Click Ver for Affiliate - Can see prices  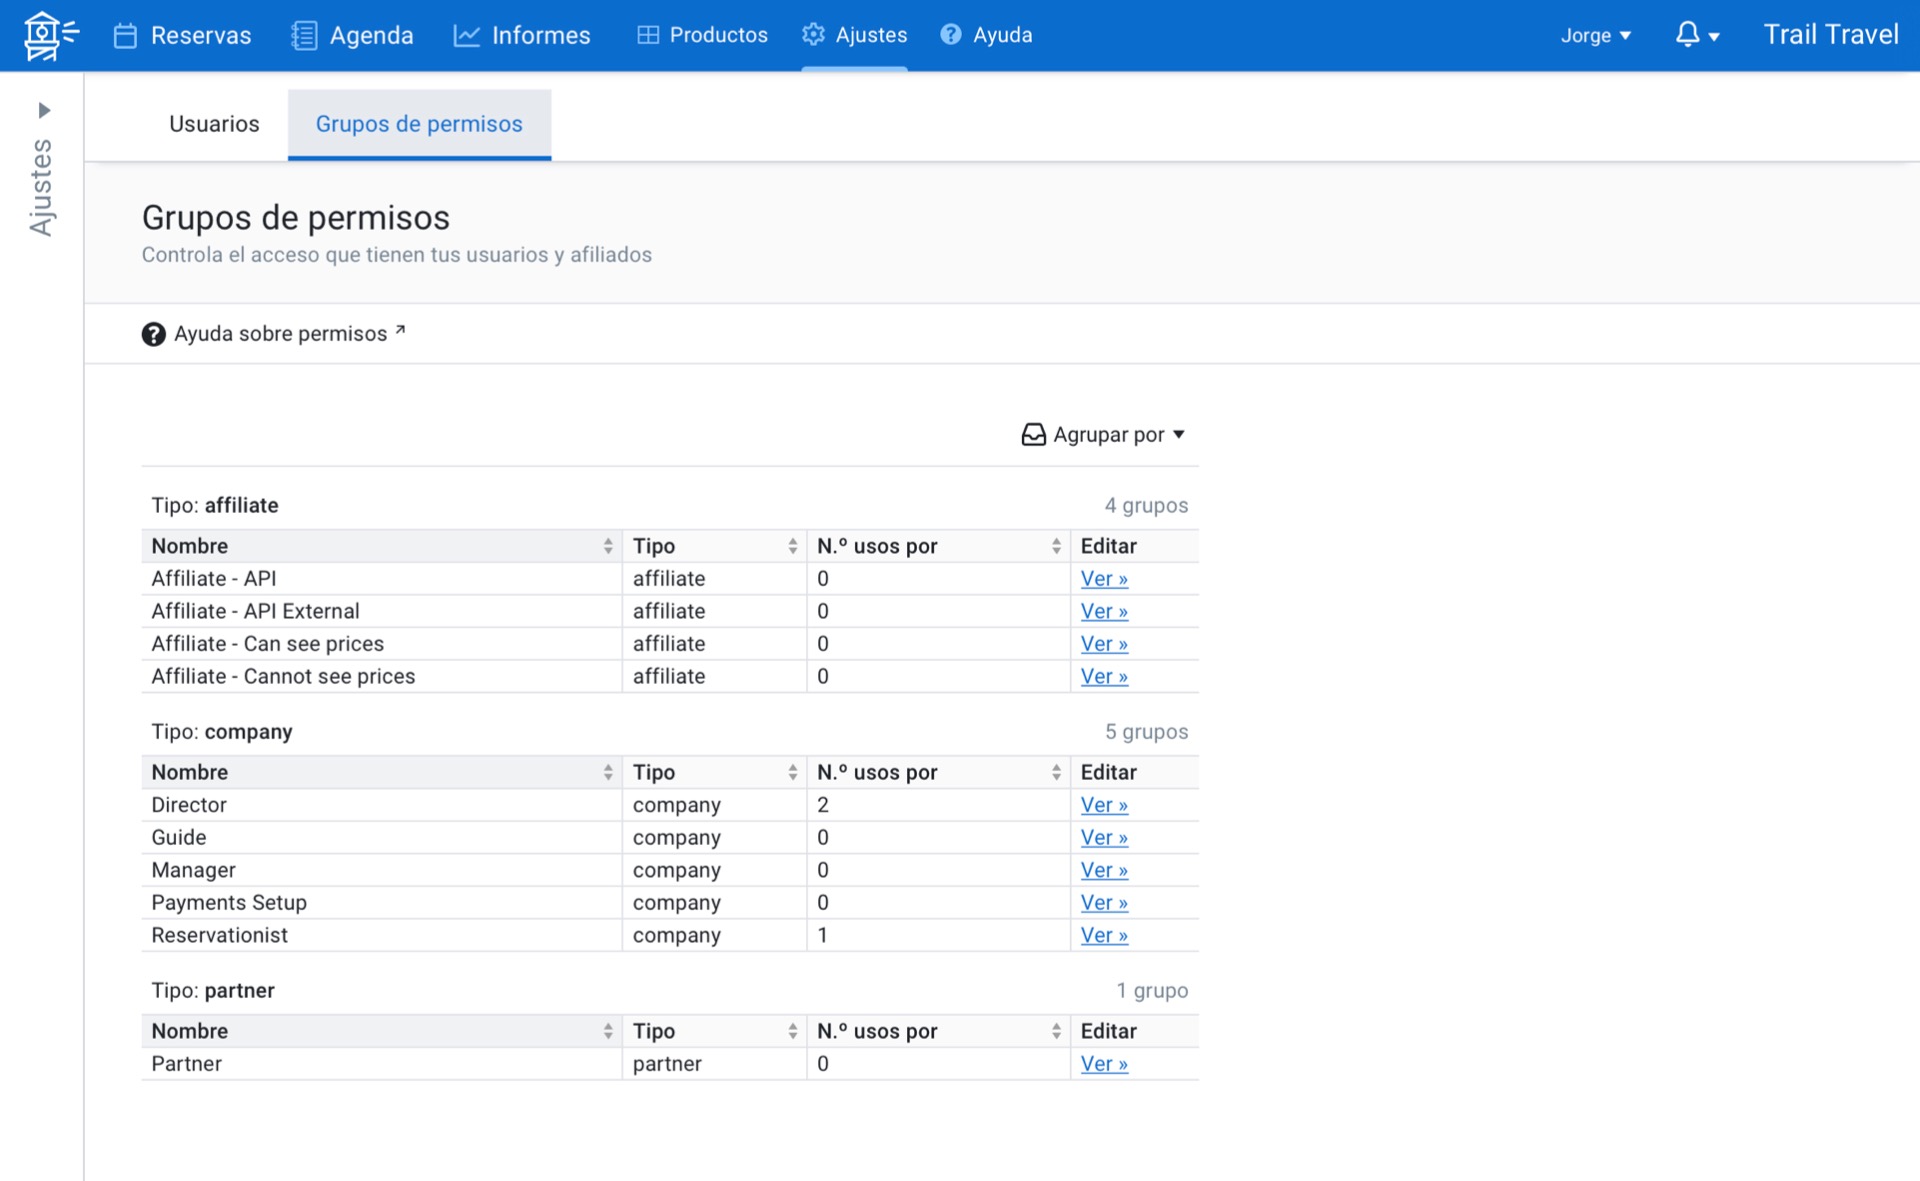click(1104, 644)
